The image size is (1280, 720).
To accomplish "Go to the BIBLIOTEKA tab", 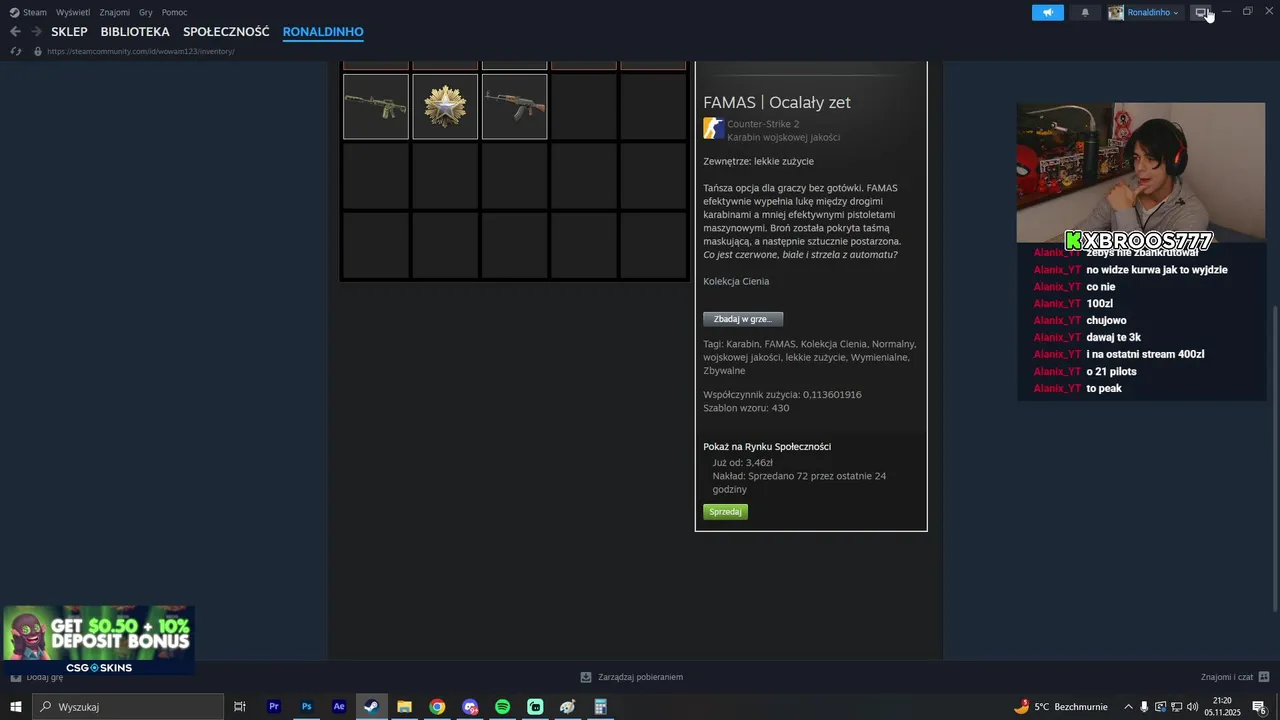I will 135,32.
